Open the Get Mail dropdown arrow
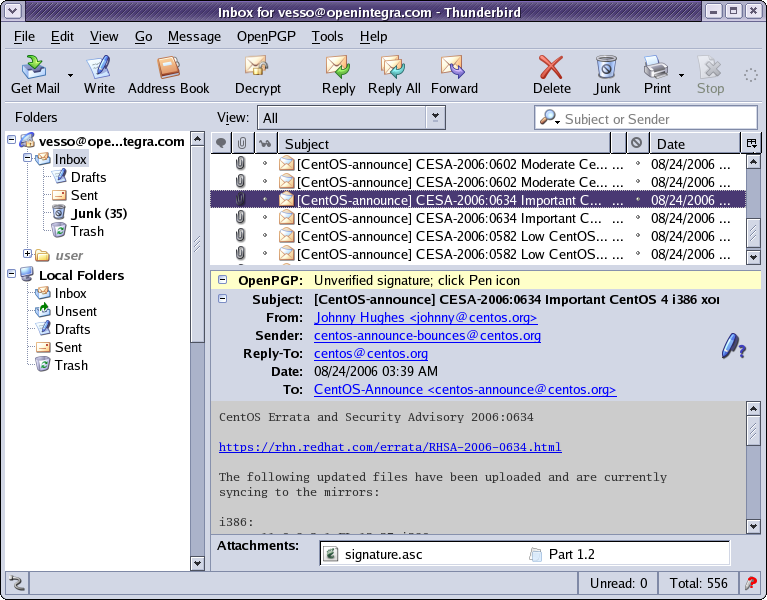This screenshot has width=767, height=600. 70,75
